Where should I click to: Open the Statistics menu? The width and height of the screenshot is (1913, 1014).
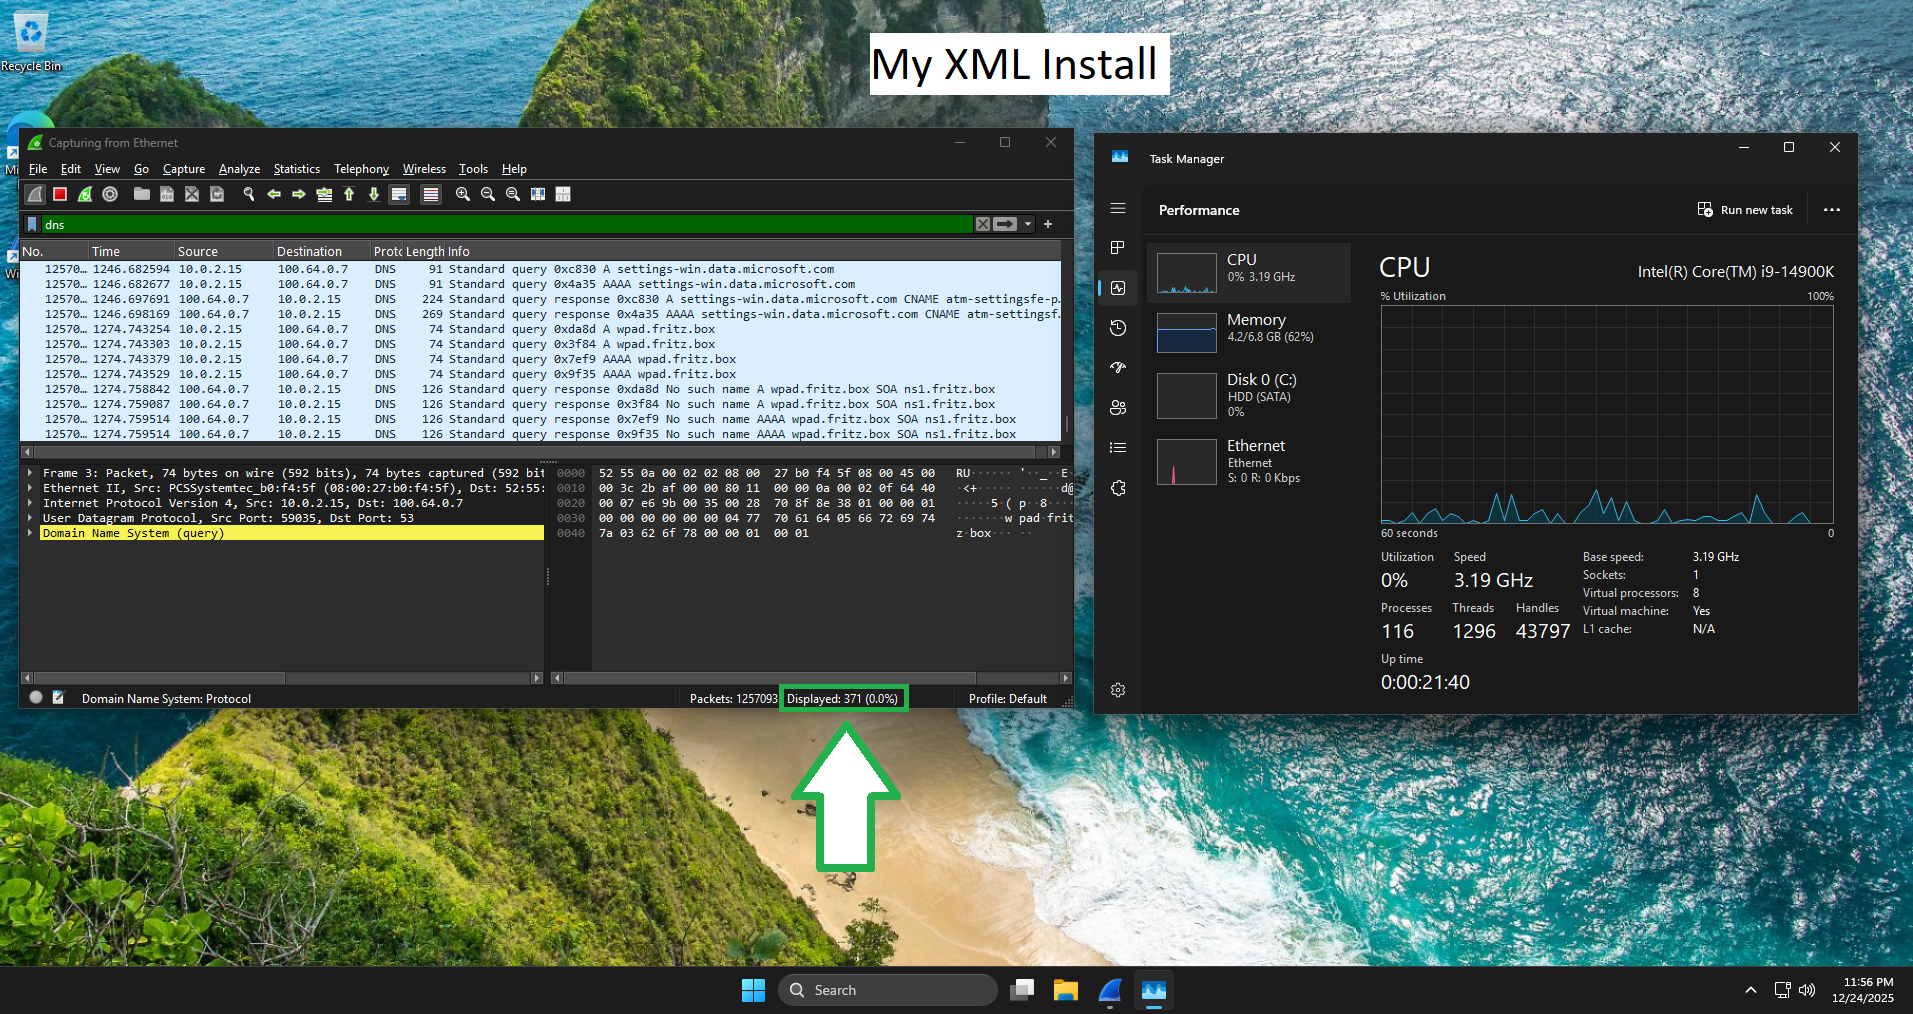(296, 169)
